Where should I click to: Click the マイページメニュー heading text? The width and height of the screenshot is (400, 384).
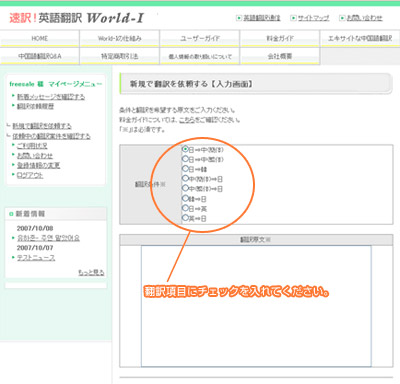75,84
